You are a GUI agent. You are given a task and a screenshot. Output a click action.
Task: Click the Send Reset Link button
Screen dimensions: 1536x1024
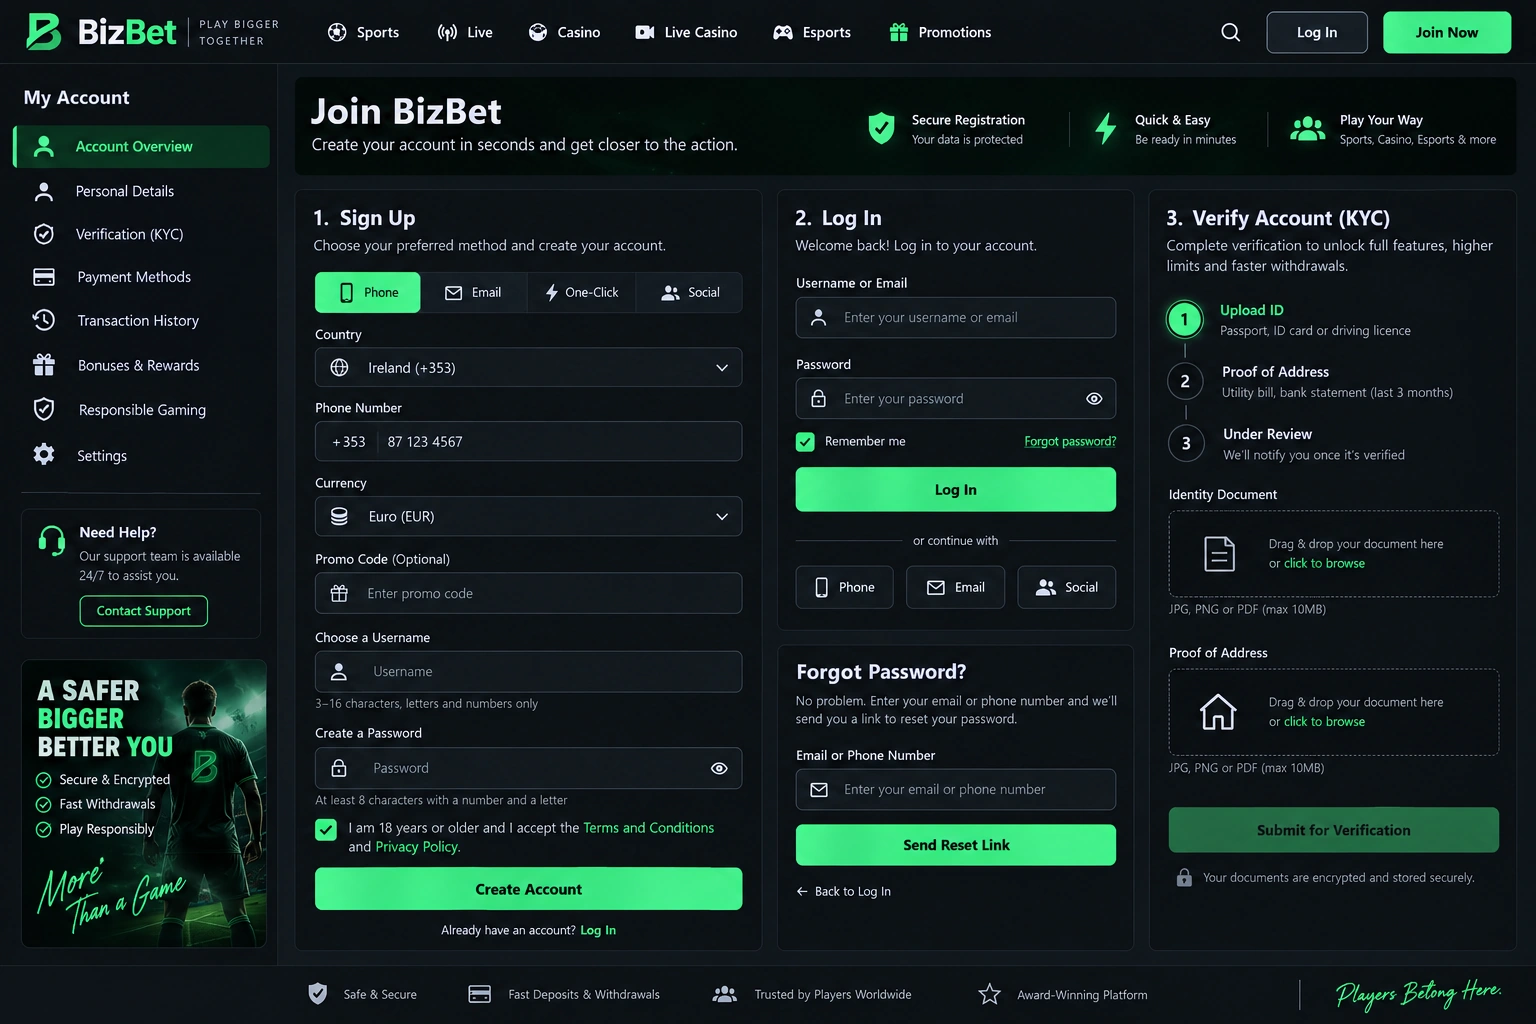click(x=956, y=845)
